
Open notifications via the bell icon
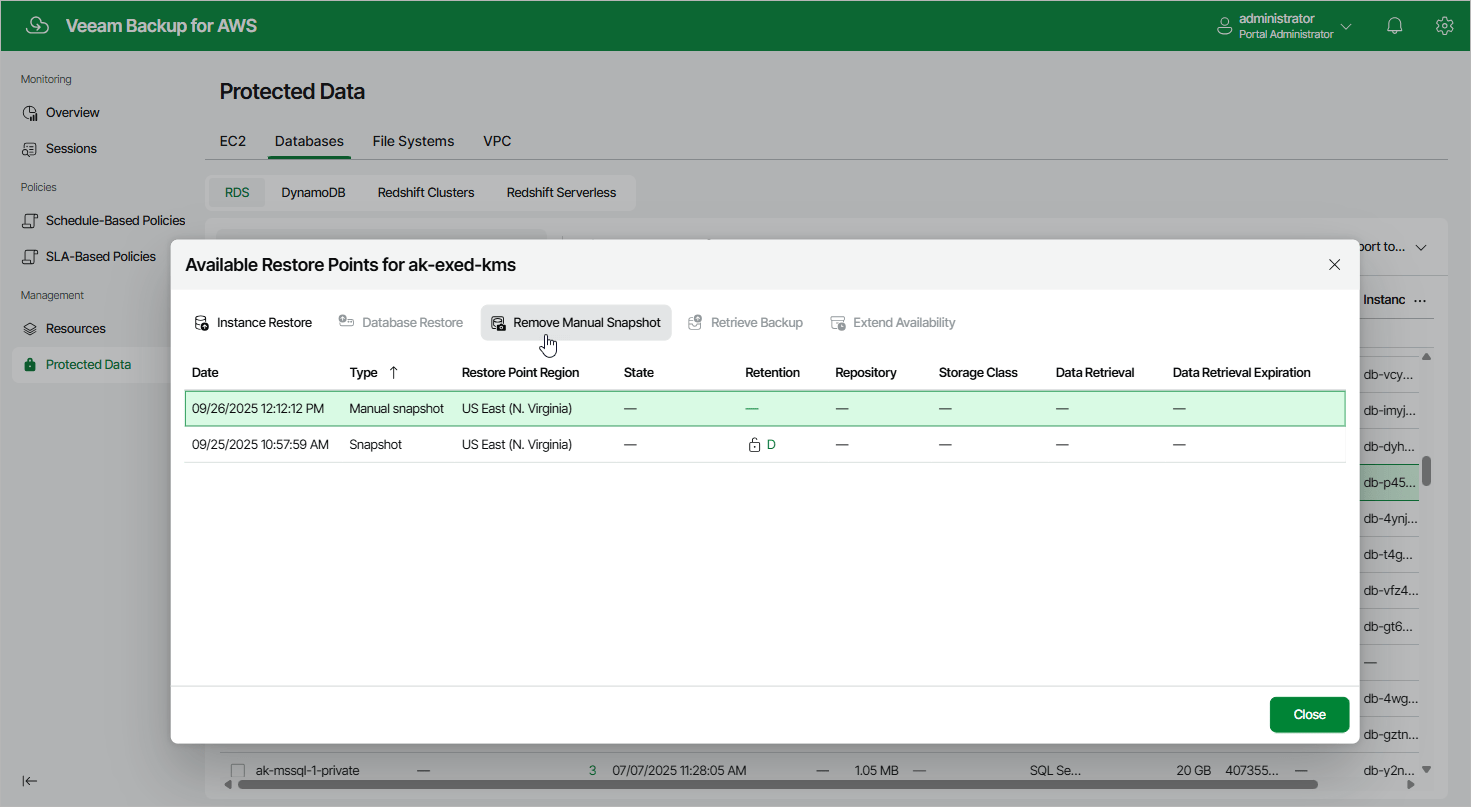1395,25
